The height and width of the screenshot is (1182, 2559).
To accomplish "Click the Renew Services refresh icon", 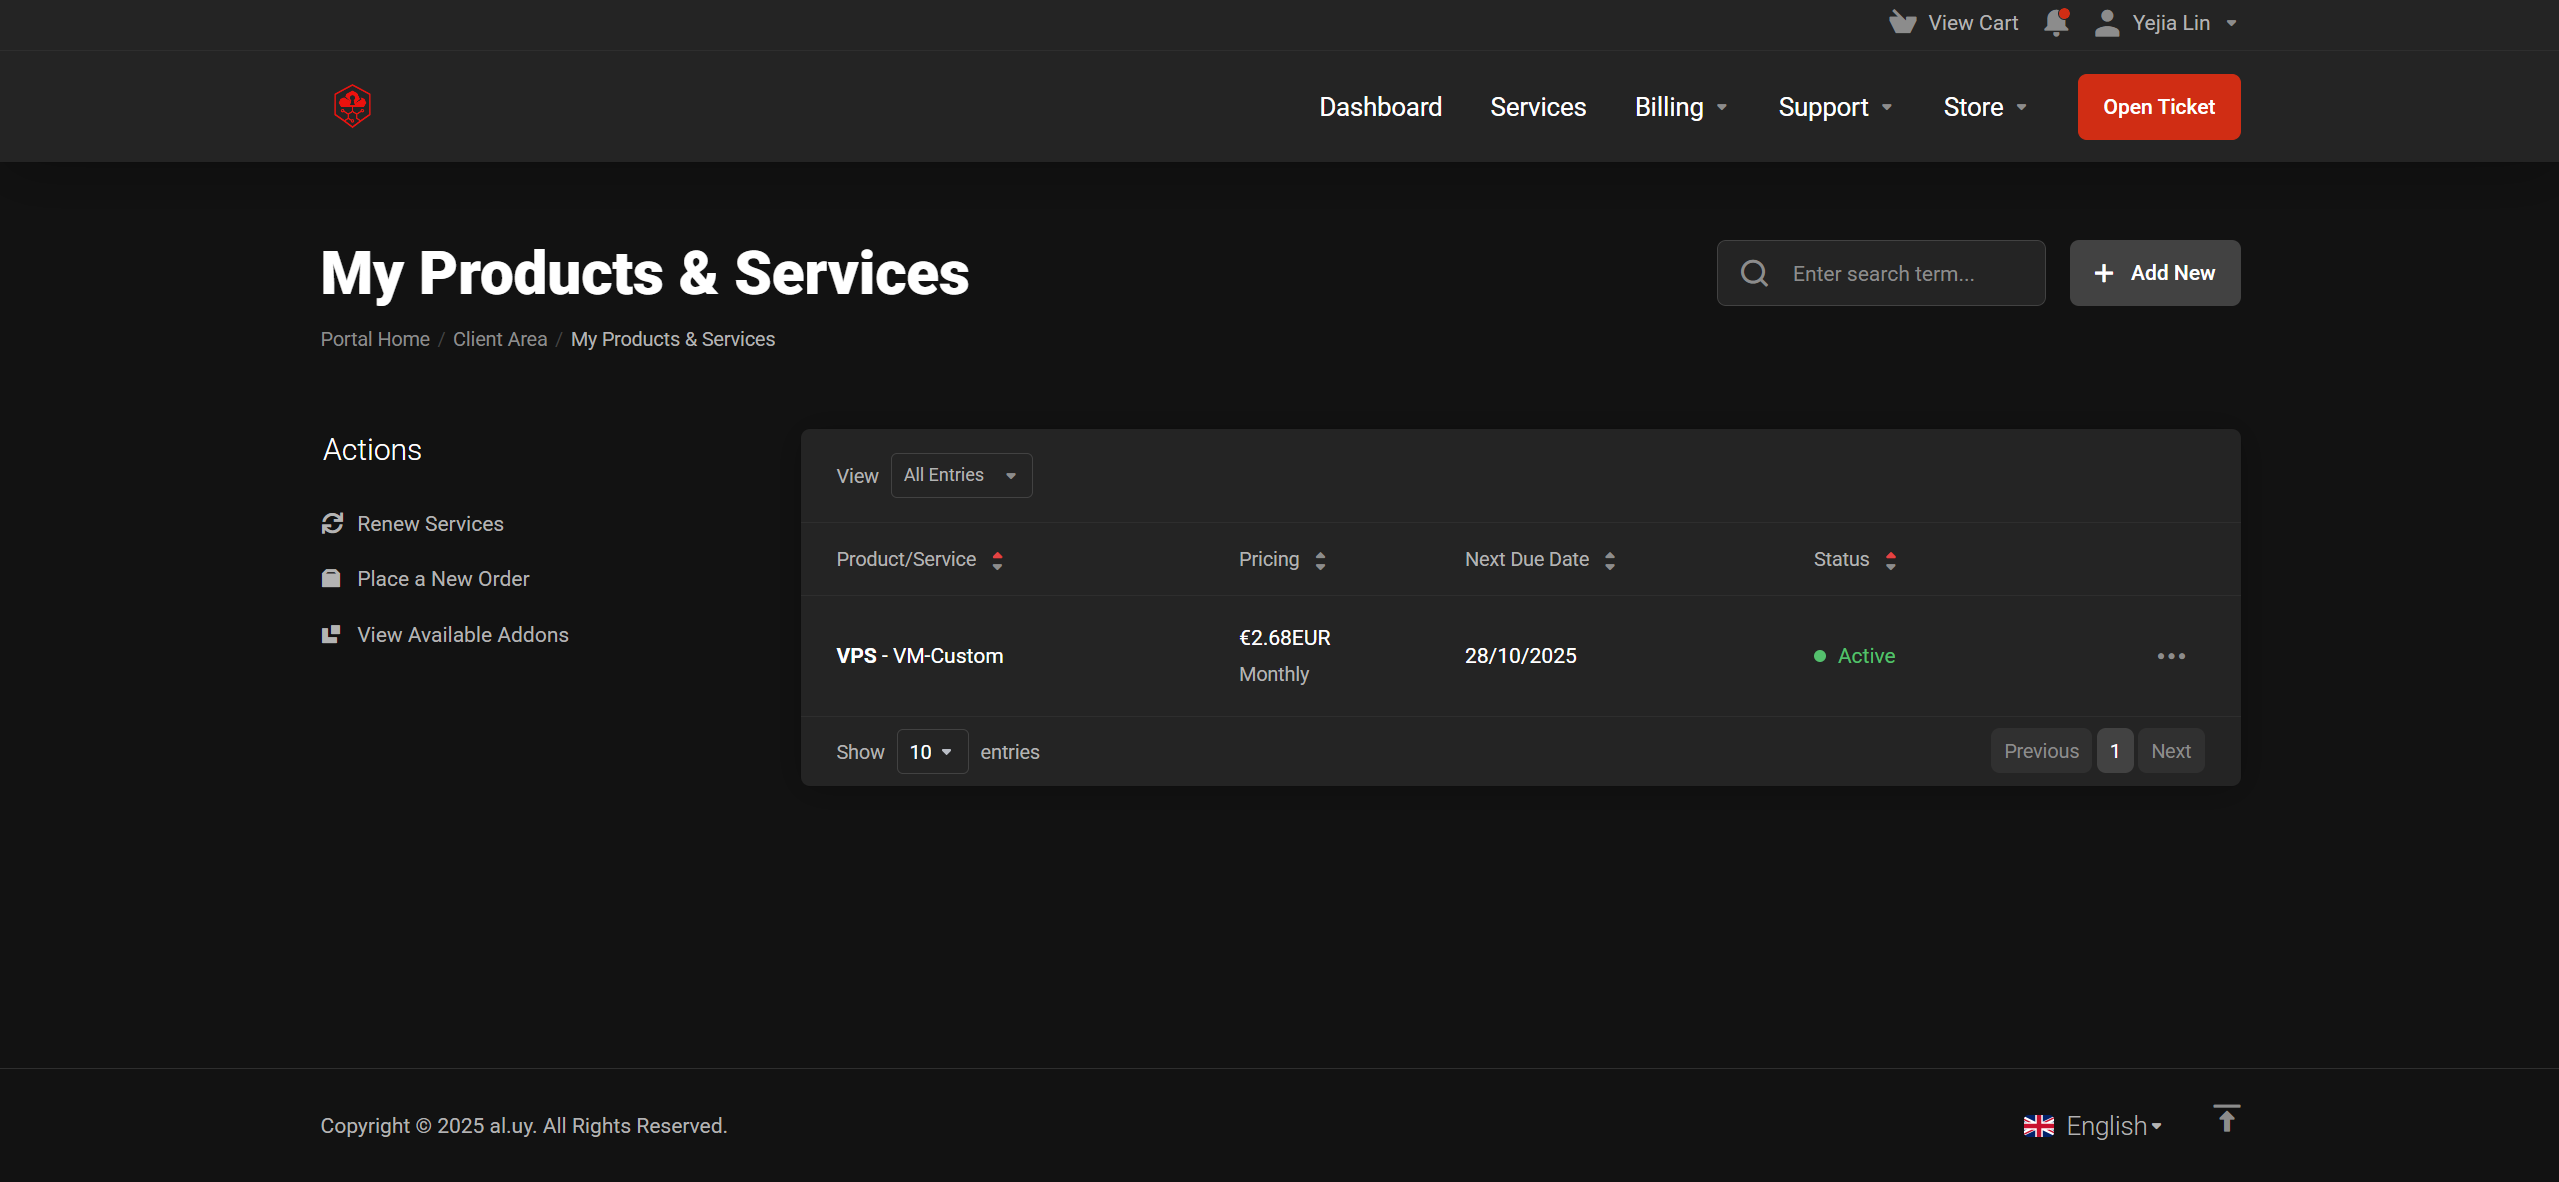I will [332, 523].
